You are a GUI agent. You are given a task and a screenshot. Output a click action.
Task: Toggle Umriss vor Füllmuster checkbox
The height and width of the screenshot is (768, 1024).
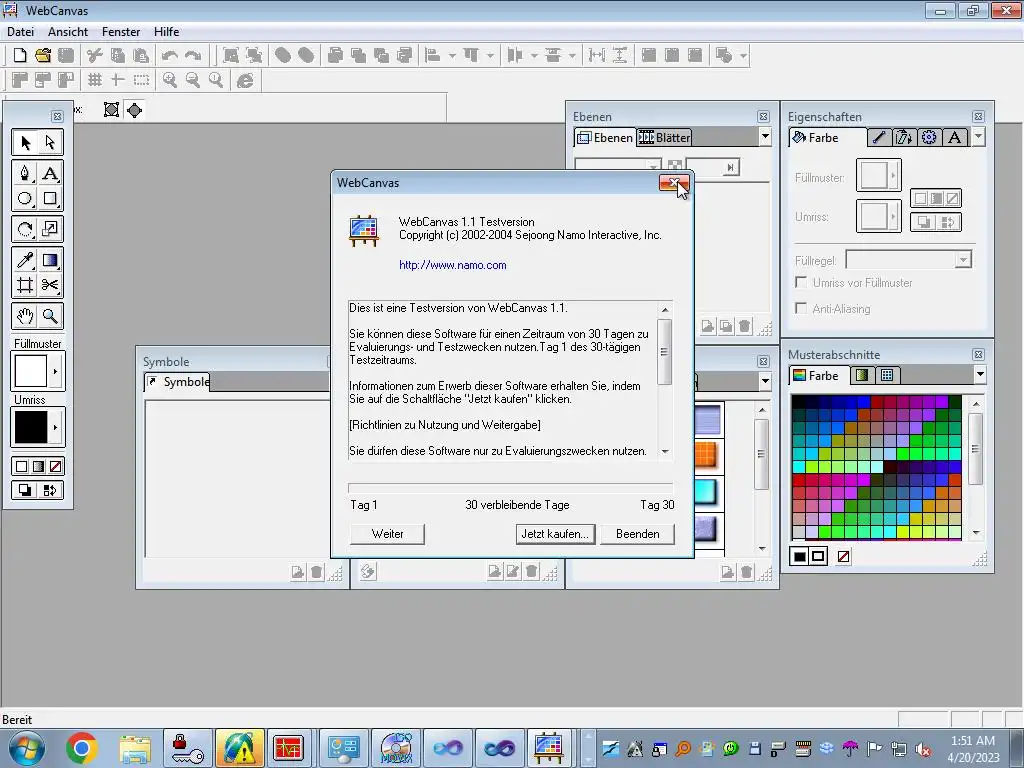tap(801, 282)
